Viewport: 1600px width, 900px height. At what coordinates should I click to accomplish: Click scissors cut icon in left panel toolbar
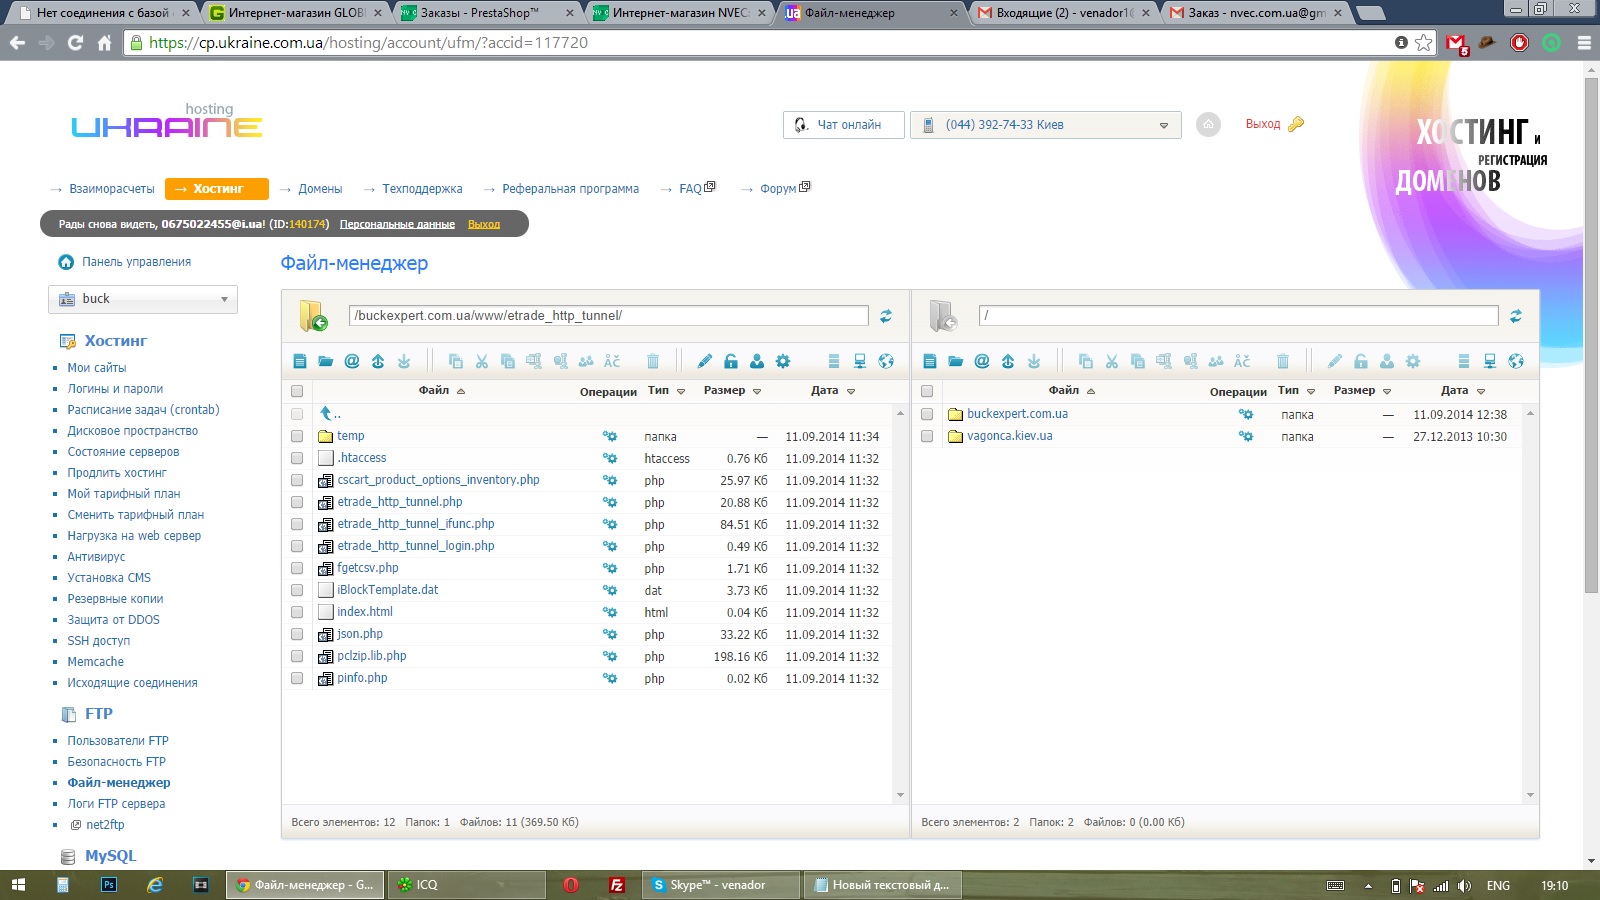(482, 361)
